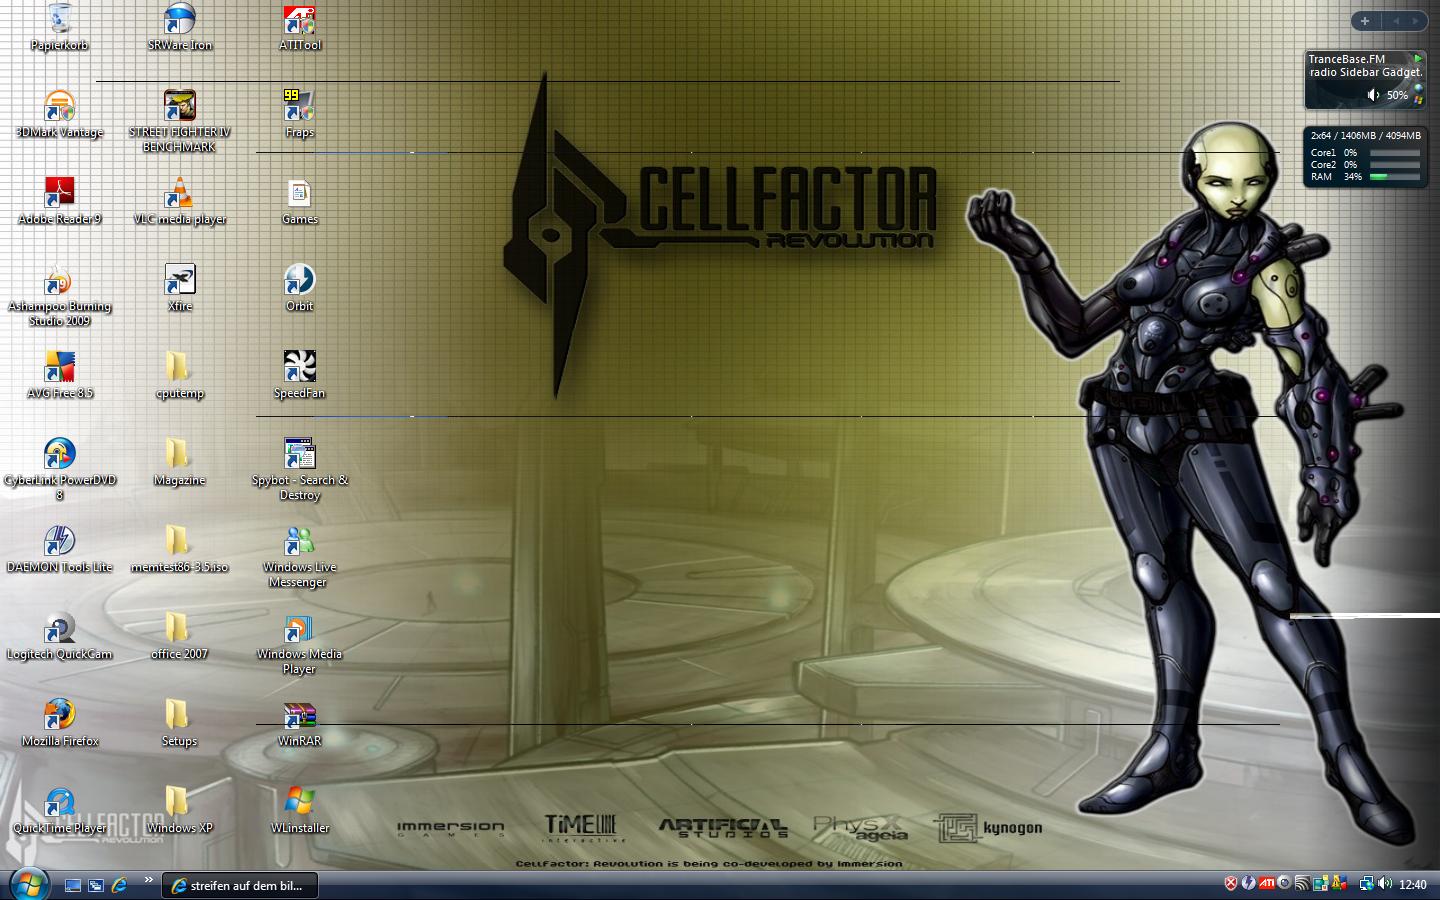Expand the Quick Launch overflow chevron
Image resolution: width=1440 pixels, height=900 pixels.
[148, 880]
